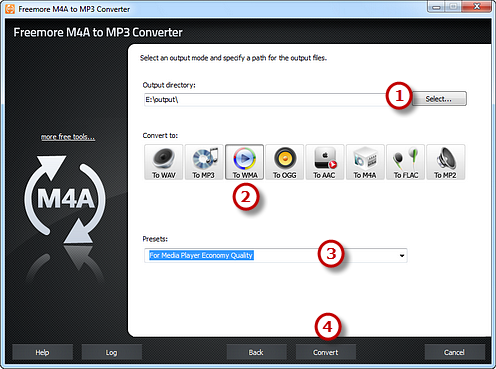Pick the To FLAC format icon
The width and height of the screenshot is (496, 369).
[x=406, y=162]
